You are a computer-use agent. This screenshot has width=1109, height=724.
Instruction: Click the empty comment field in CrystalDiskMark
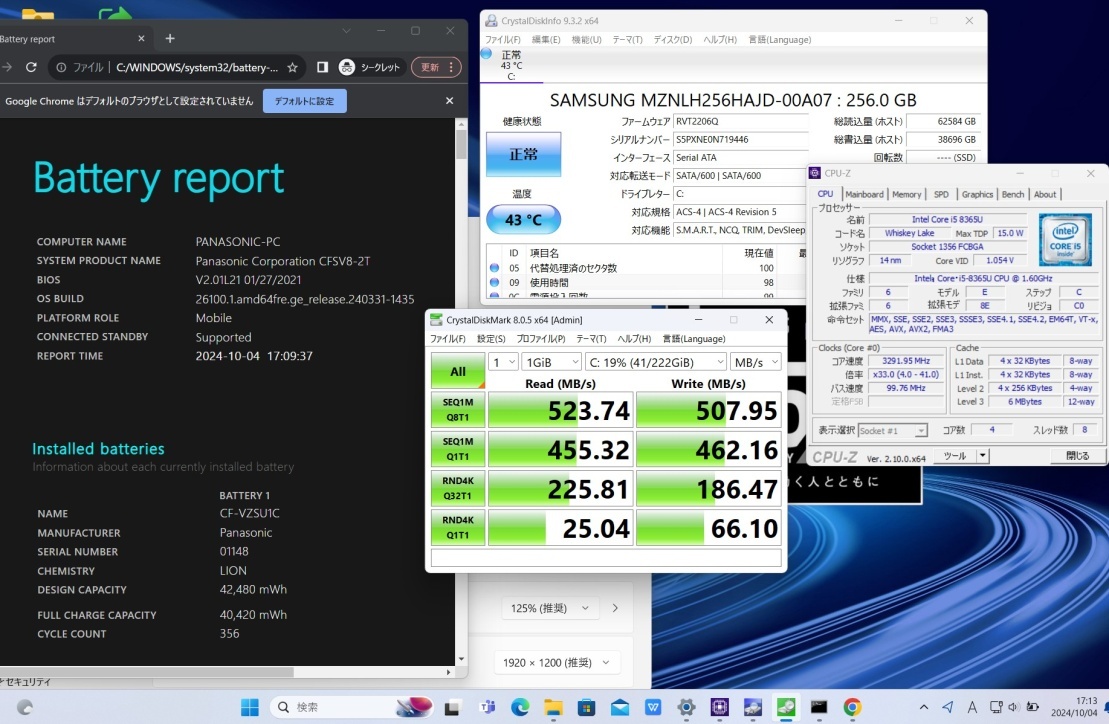click(606, 558)
